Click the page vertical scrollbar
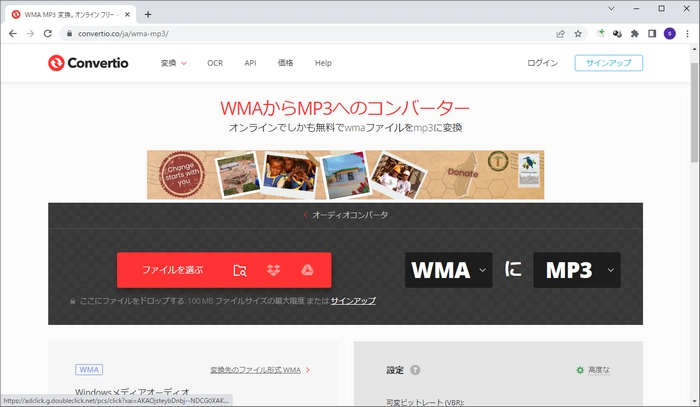This screenshot has width=700, height=407. (695, 112)
